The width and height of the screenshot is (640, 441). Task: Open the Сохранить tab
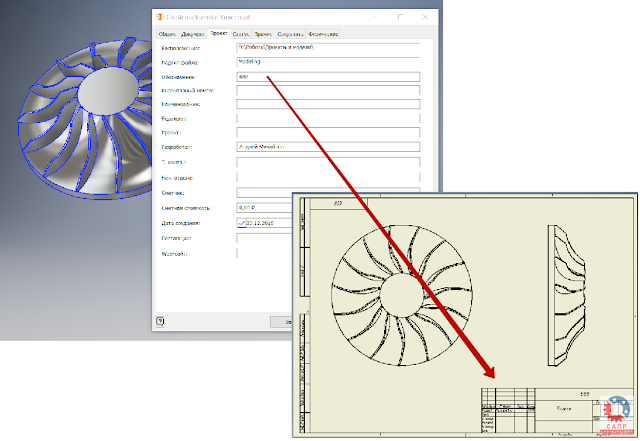[290, 34]
